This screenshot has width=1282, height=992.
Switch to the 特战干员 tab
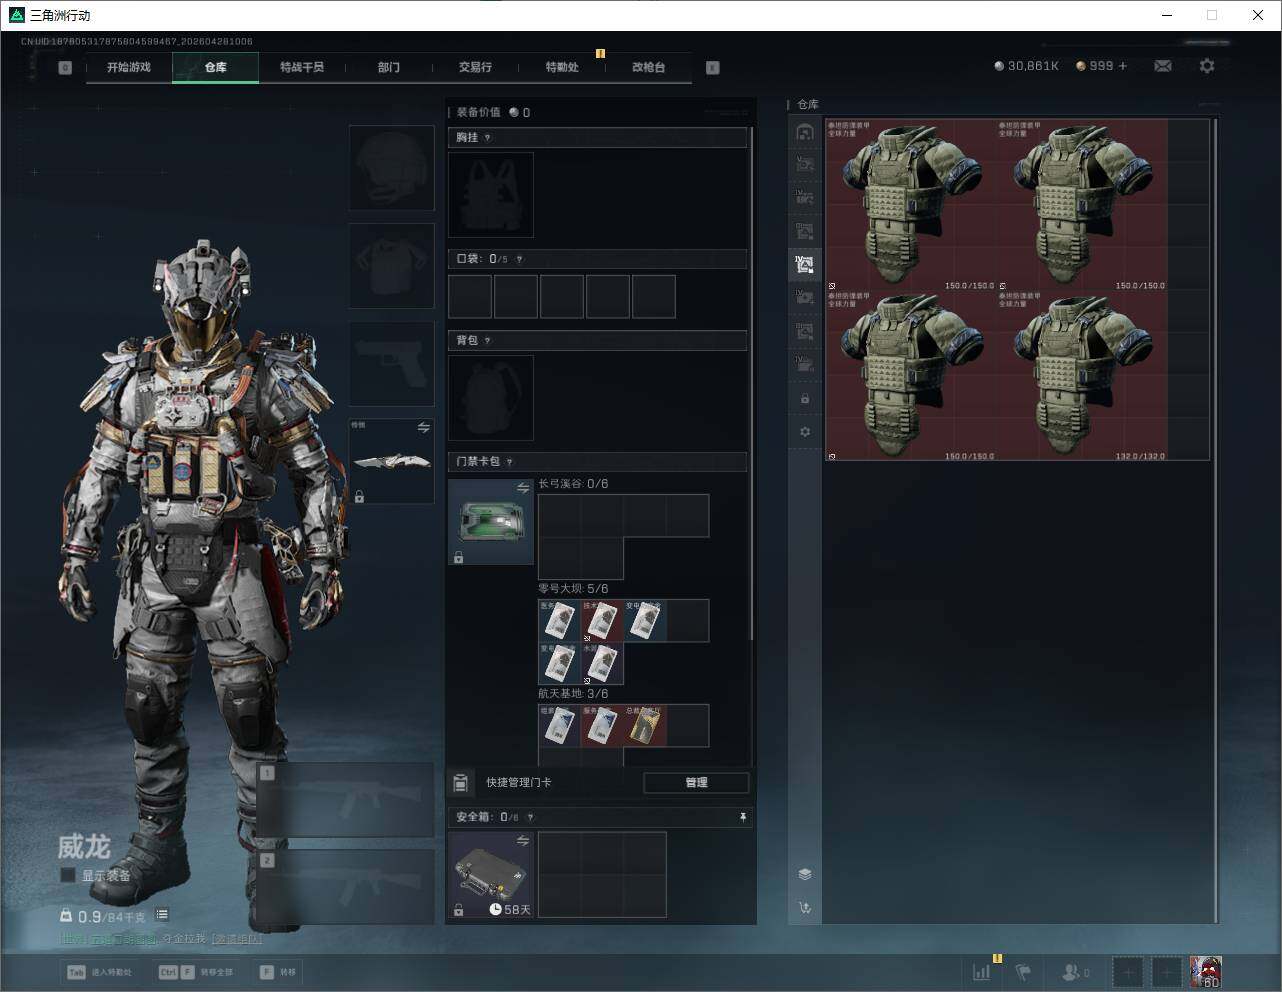(x=302, y=67)
